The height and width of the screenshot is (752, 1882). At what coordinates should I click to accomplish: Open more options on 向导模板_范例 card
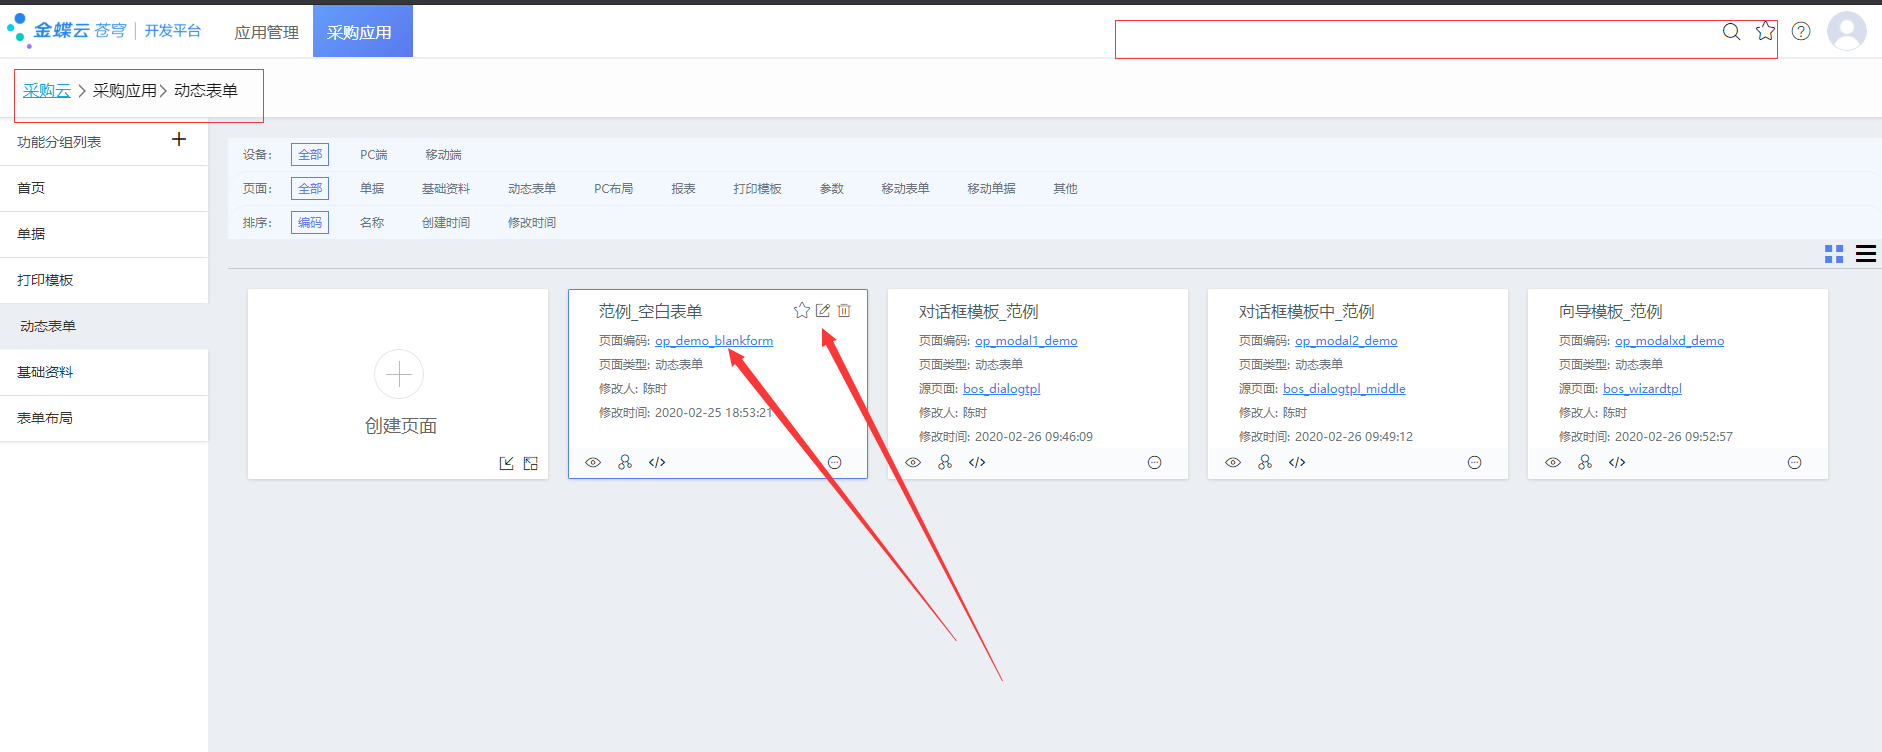tap(1795, 462)
